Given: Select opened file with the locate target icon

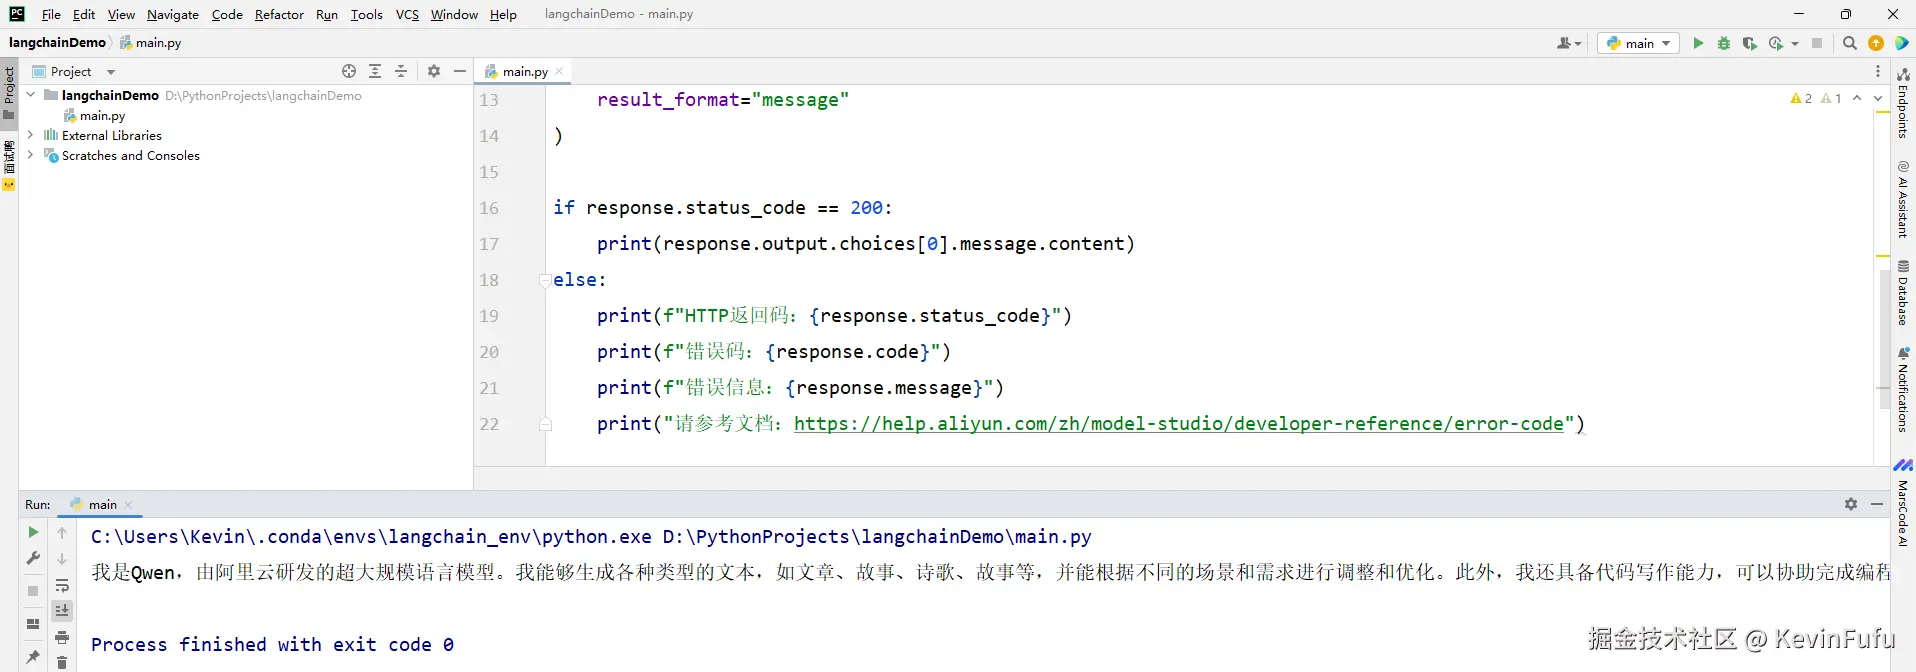Looking at the screenshot, I should coord(349,71).
